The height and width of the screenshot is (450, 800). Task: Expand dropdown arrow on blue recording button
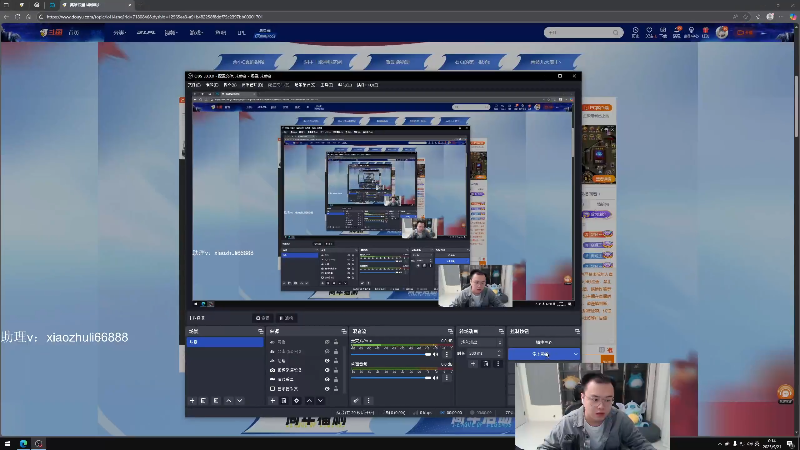tap(576, 354)
